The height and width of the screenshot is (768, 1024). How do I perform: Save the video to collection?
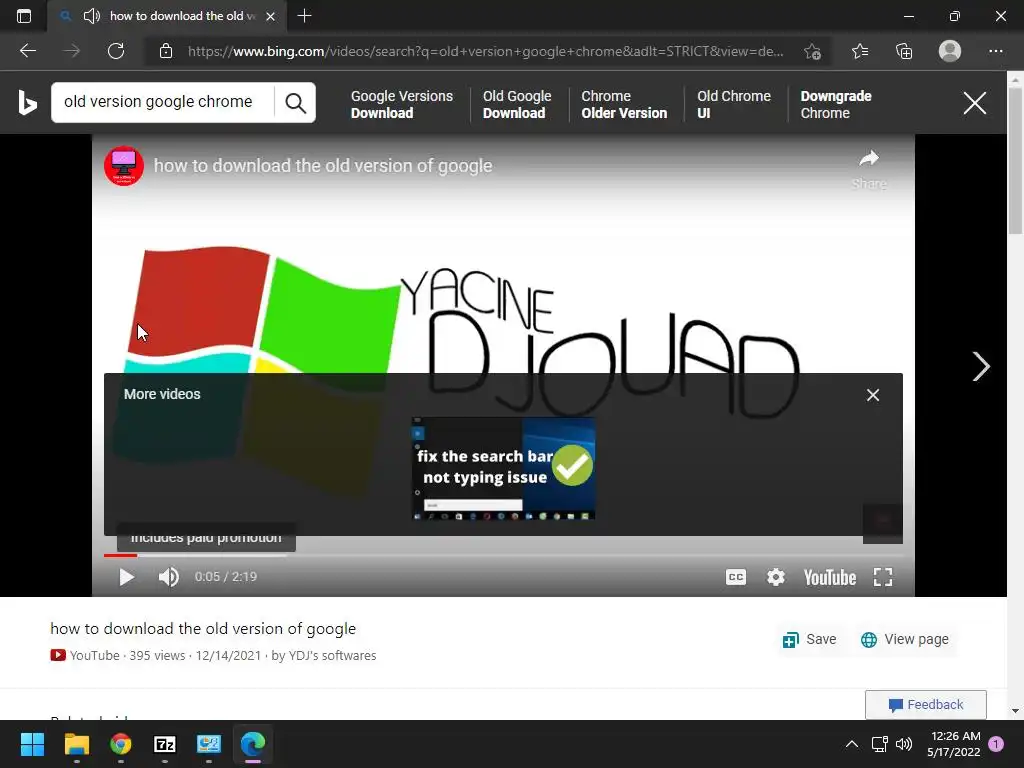tap(809, 639)
